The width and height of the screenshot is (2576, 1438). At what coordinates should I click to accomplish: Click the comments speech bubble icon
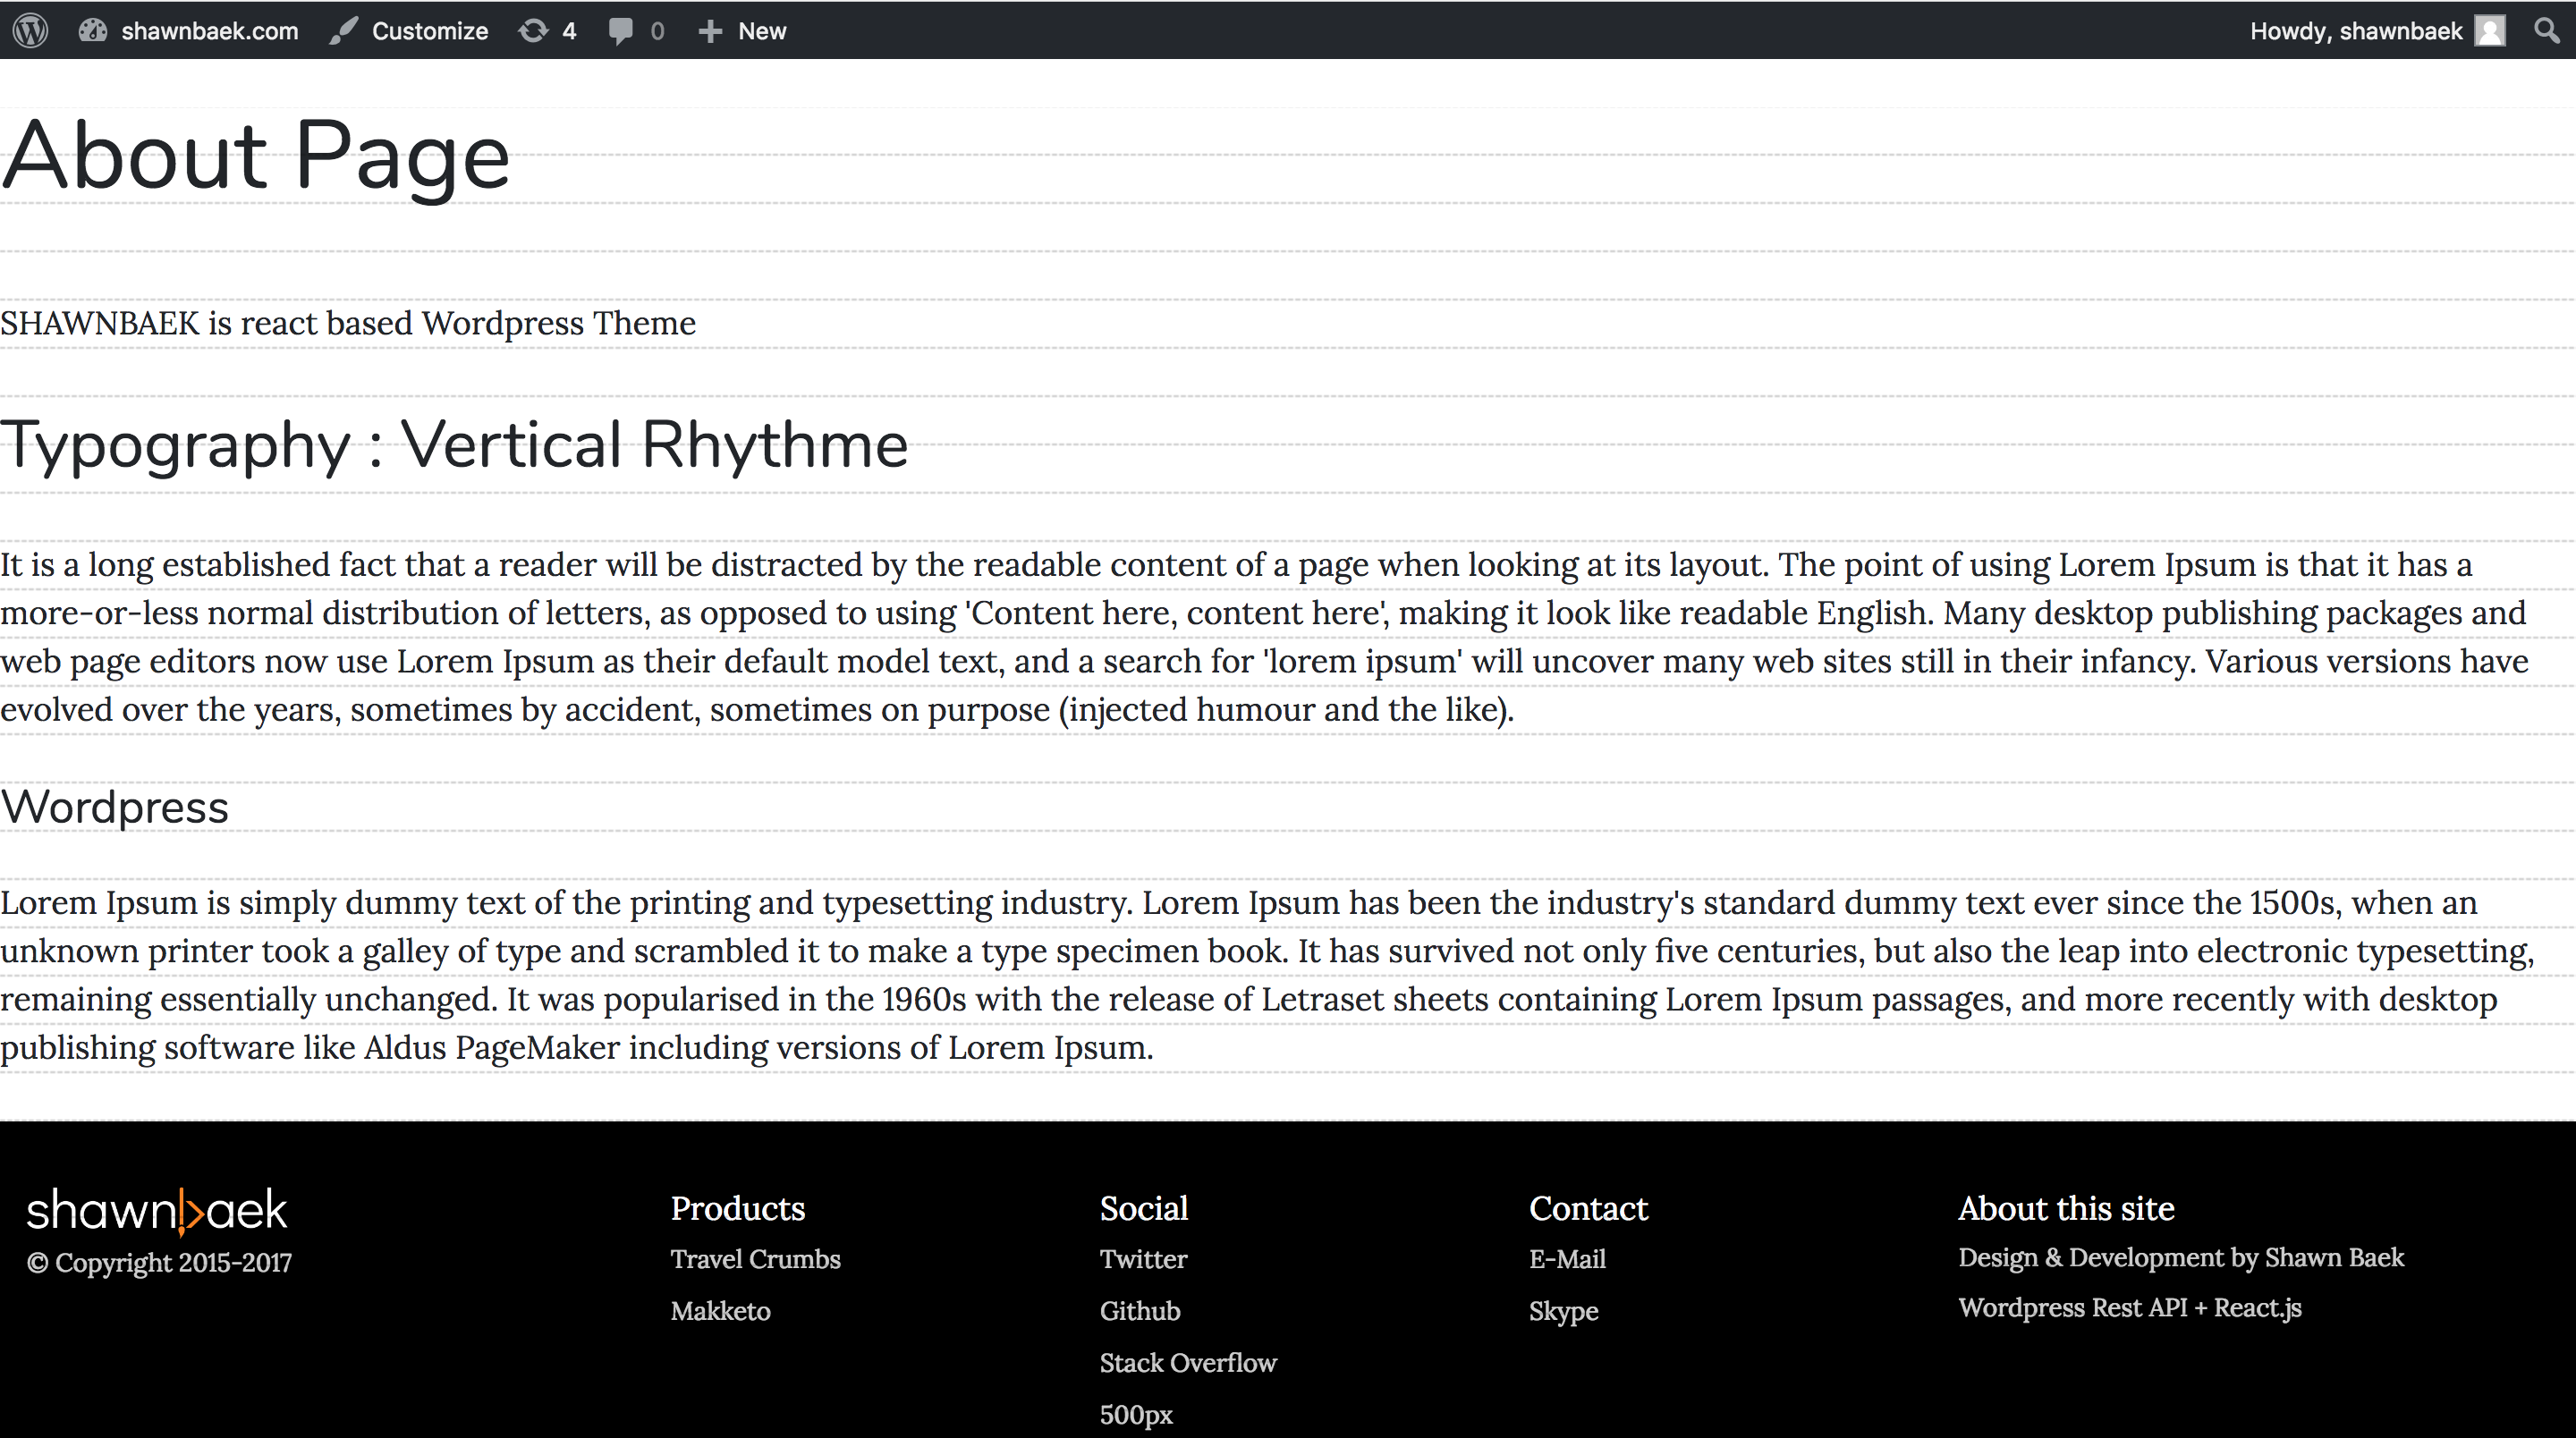620,30
